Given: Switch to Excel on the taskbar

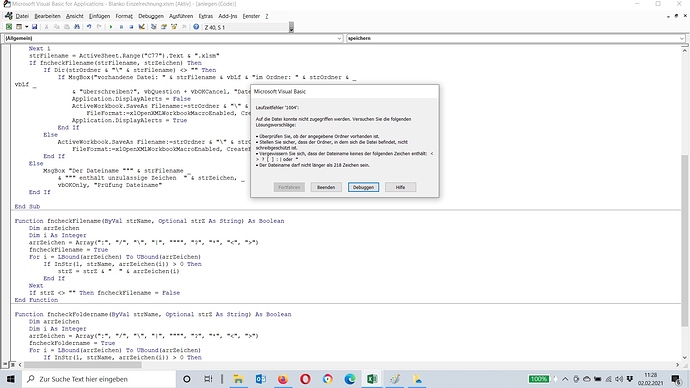Looking at the screenshot, I should tap(372, 379).
